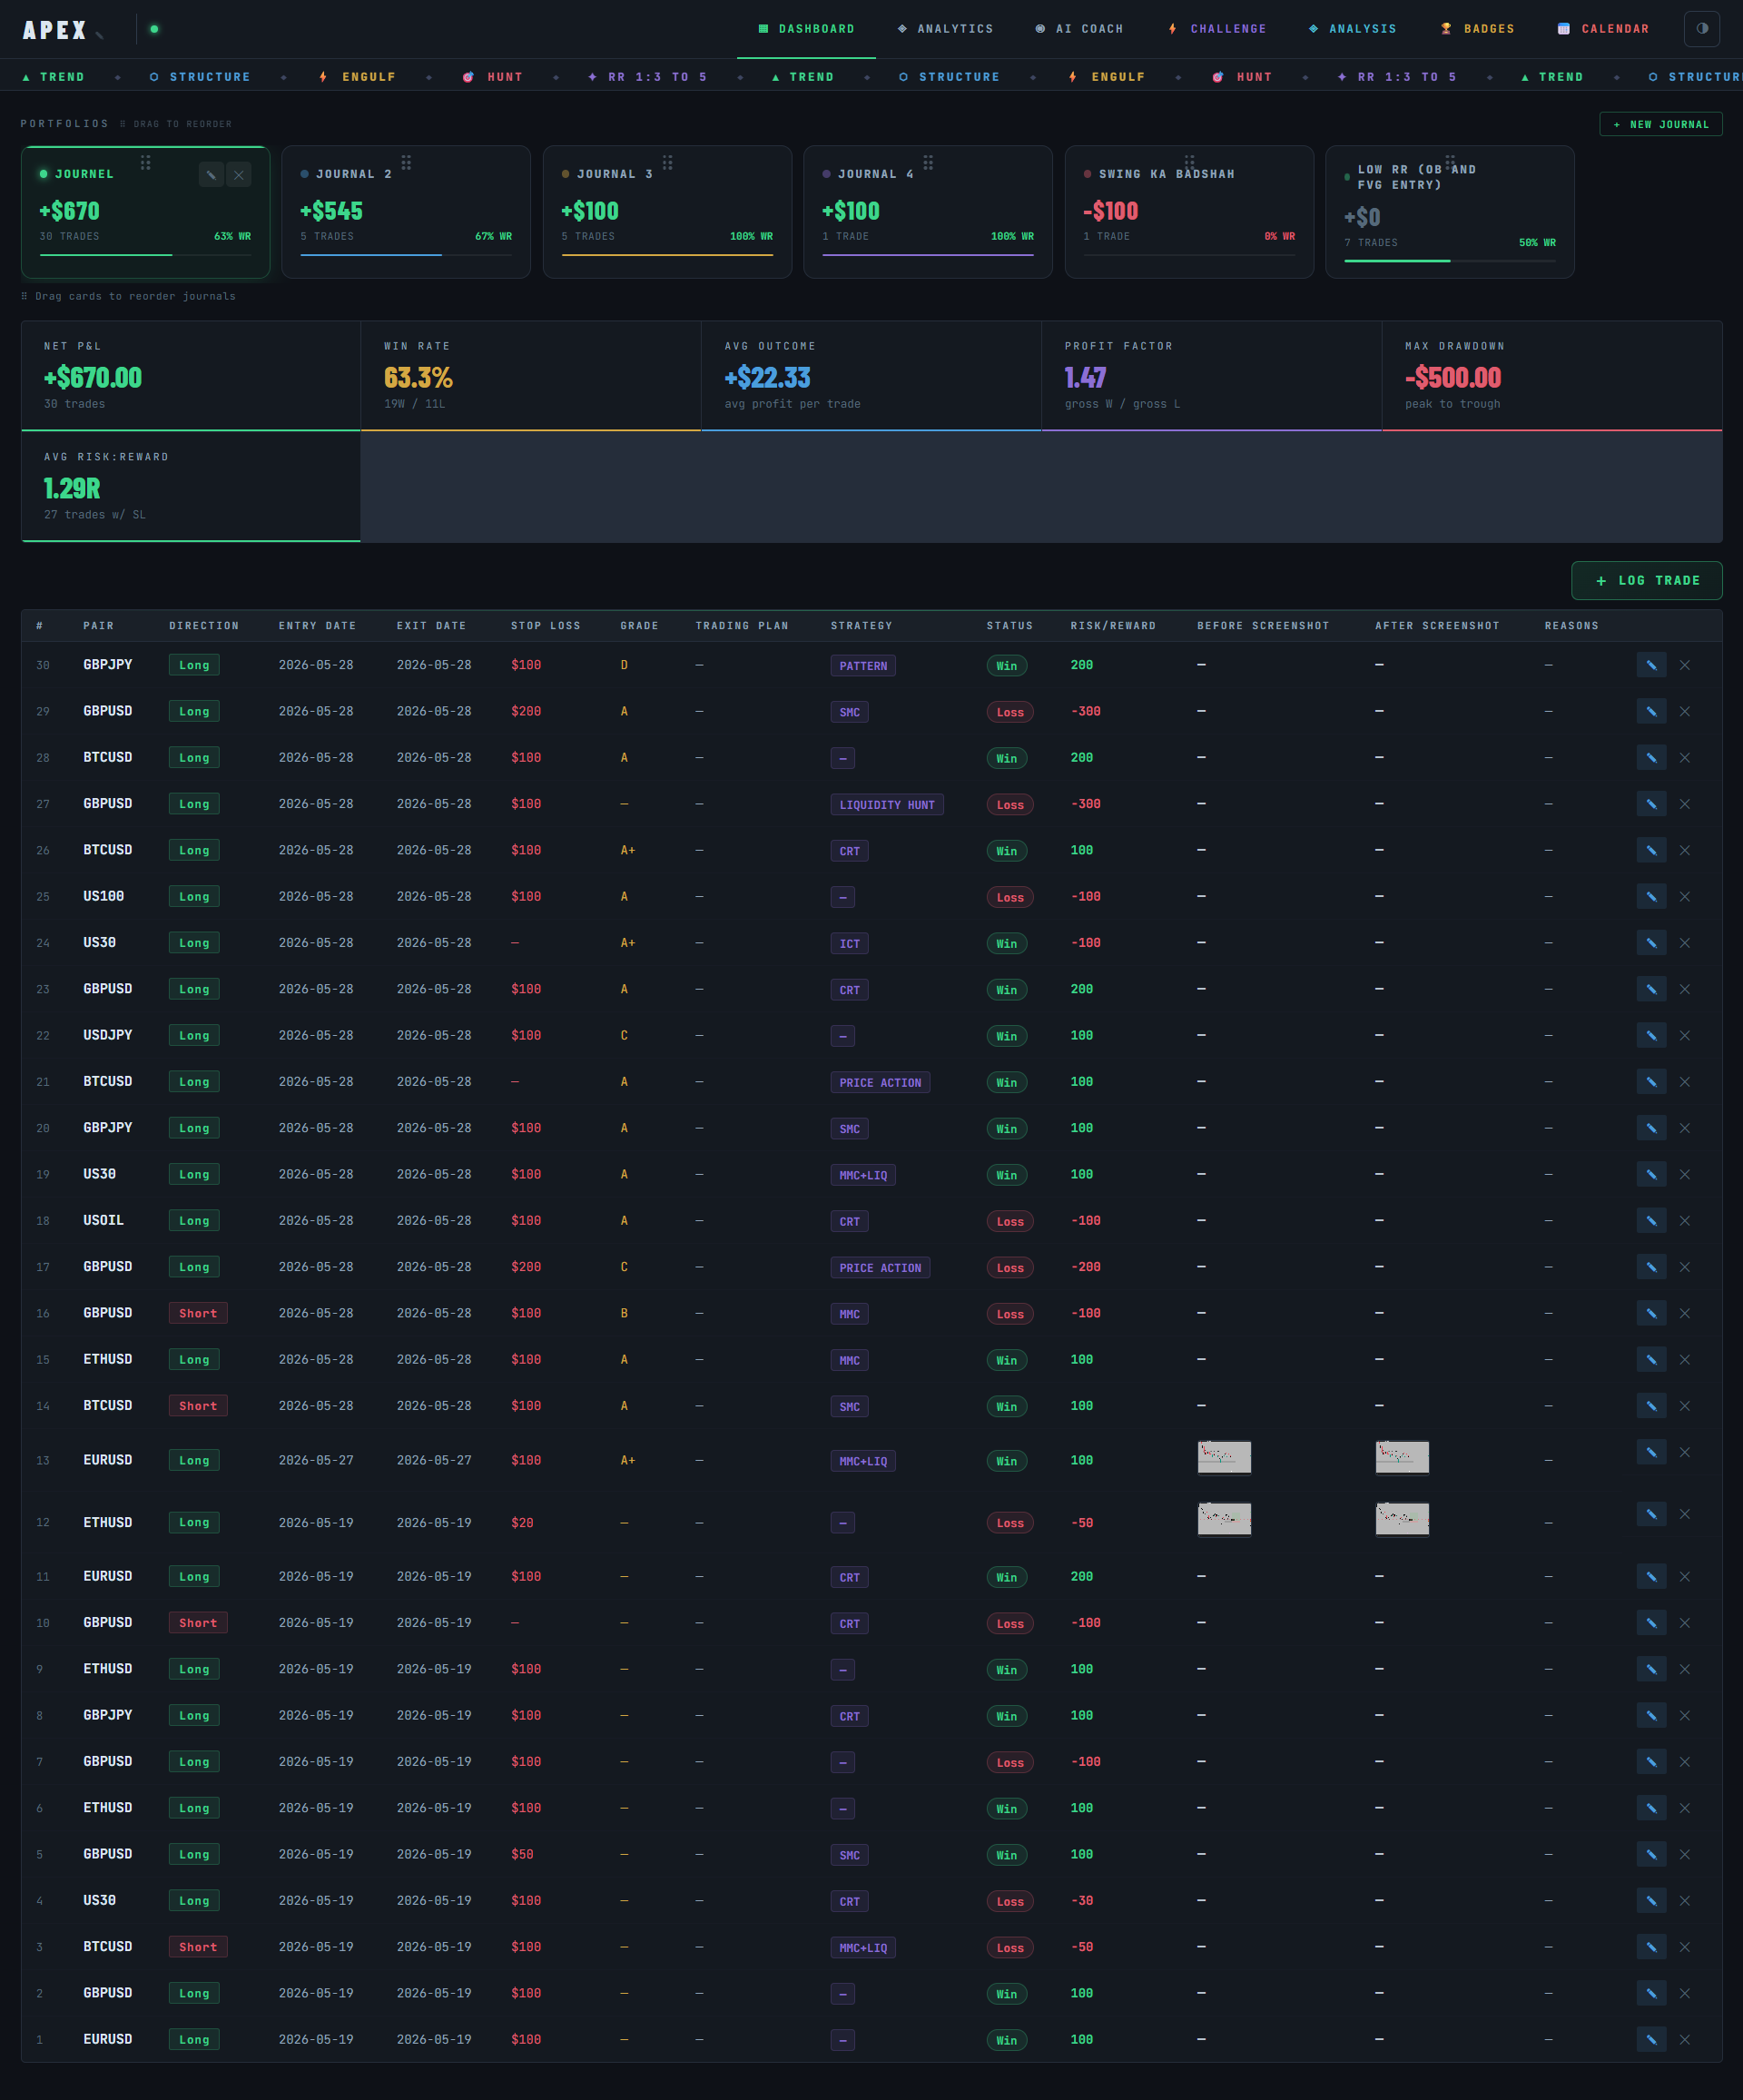This screenshot has height=2100, width=1743.
Task: Grab the drag handle on Journal 4 card
Action: coord(928,162)
